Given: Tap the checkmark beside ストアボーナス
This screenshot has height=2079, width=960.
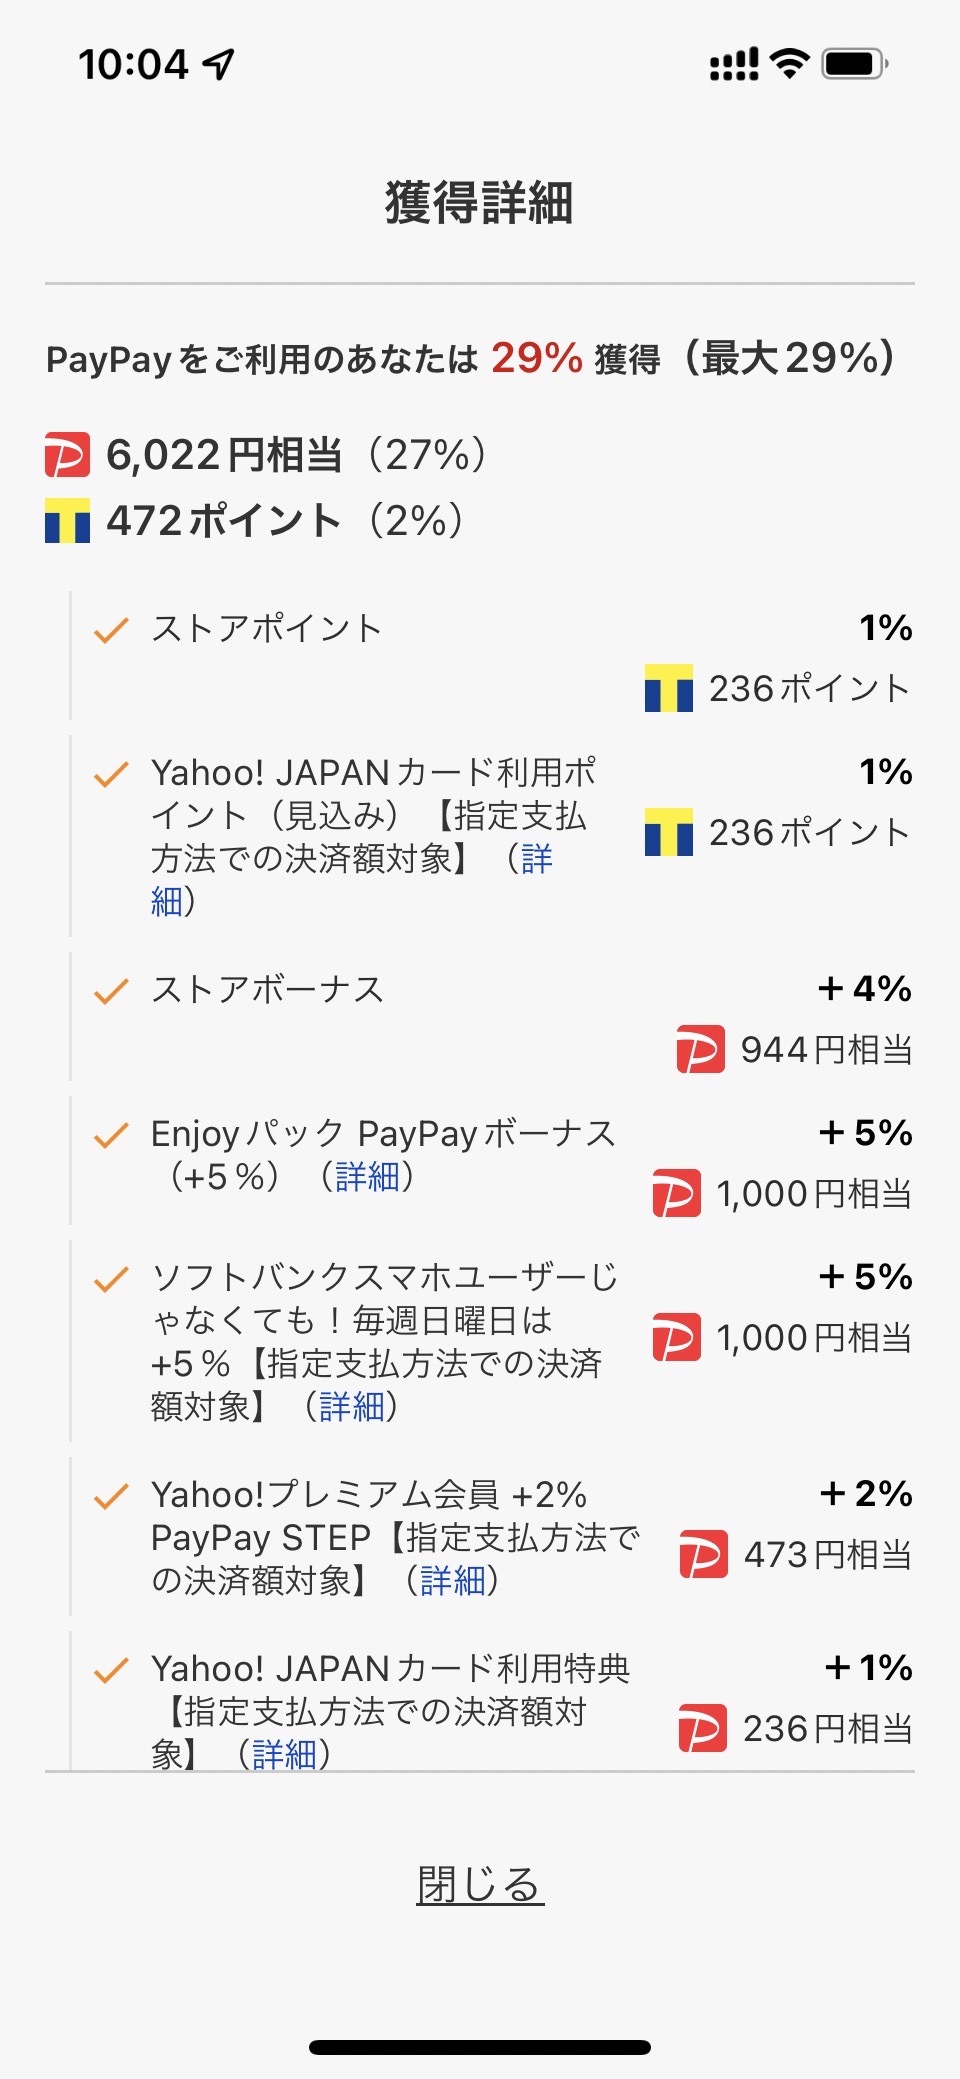Looking at the screenshot, I should 111,991.
